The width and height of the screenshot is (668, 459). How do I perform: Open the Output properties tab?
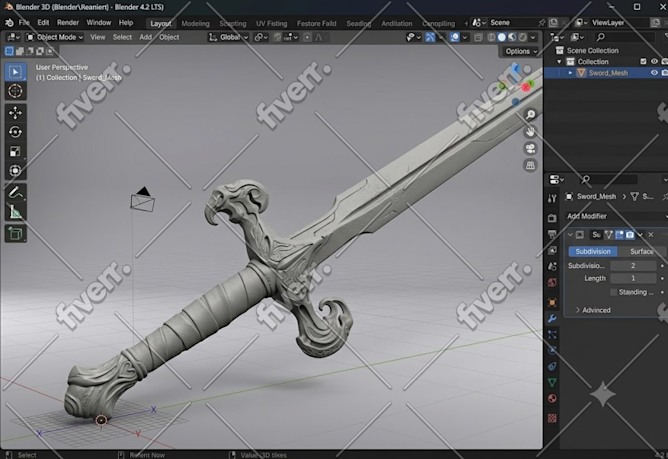coord(552,234)
